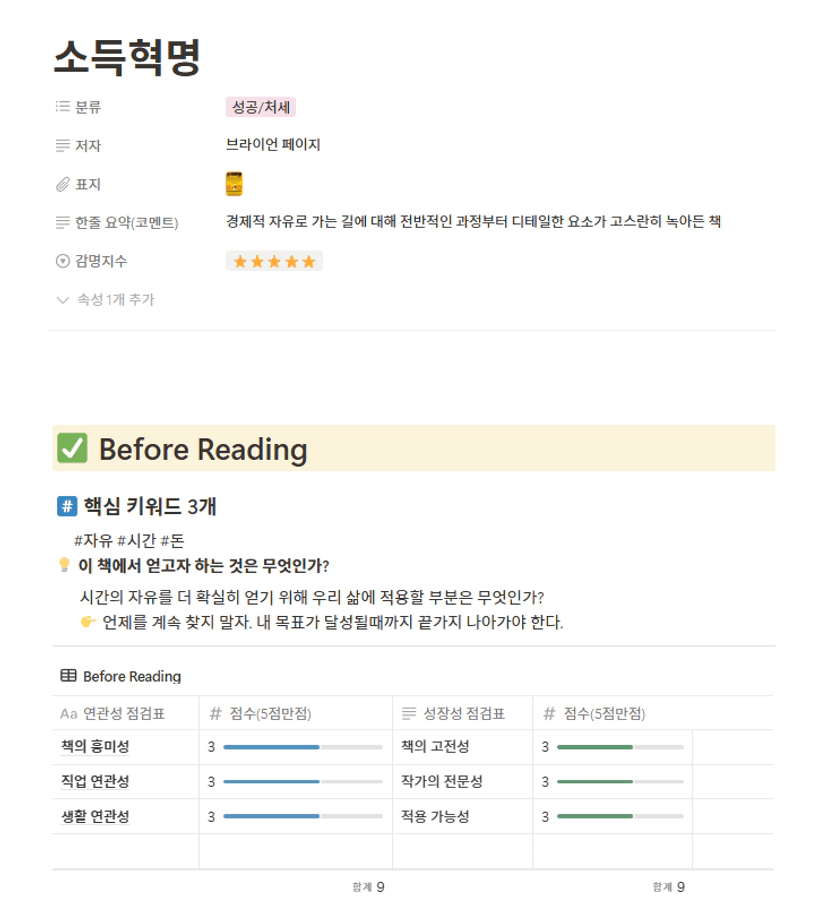Viewport: 827px width, 901px height.
Task: Open the 성공/처세 category tag
Action: tap(261, 107)
